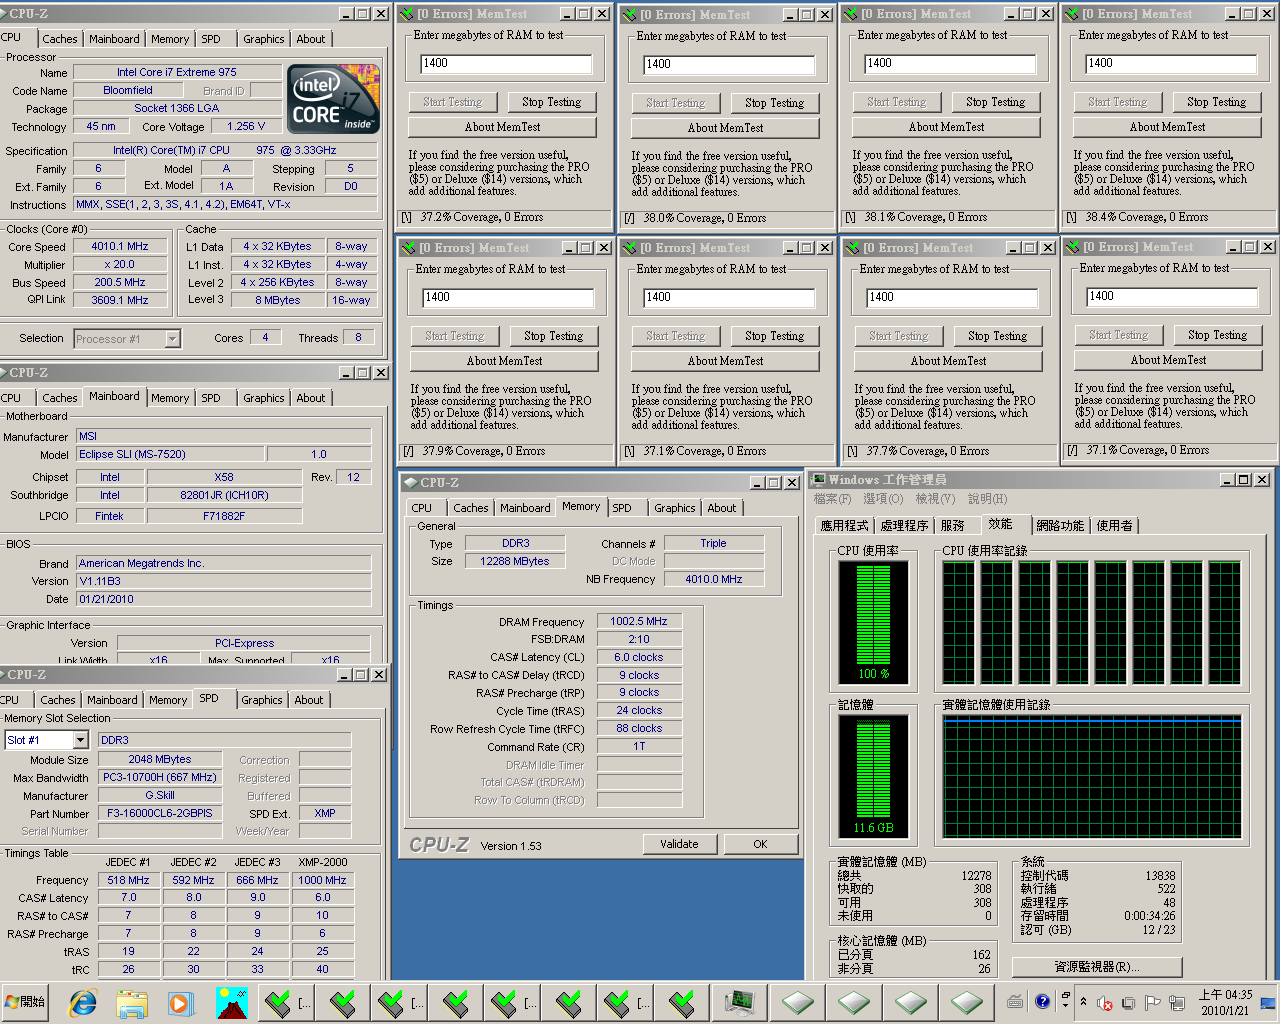Open 檔案(F) menu in Task Manager
Viewport: 1280px width, 1024px height.
[832, 499]
